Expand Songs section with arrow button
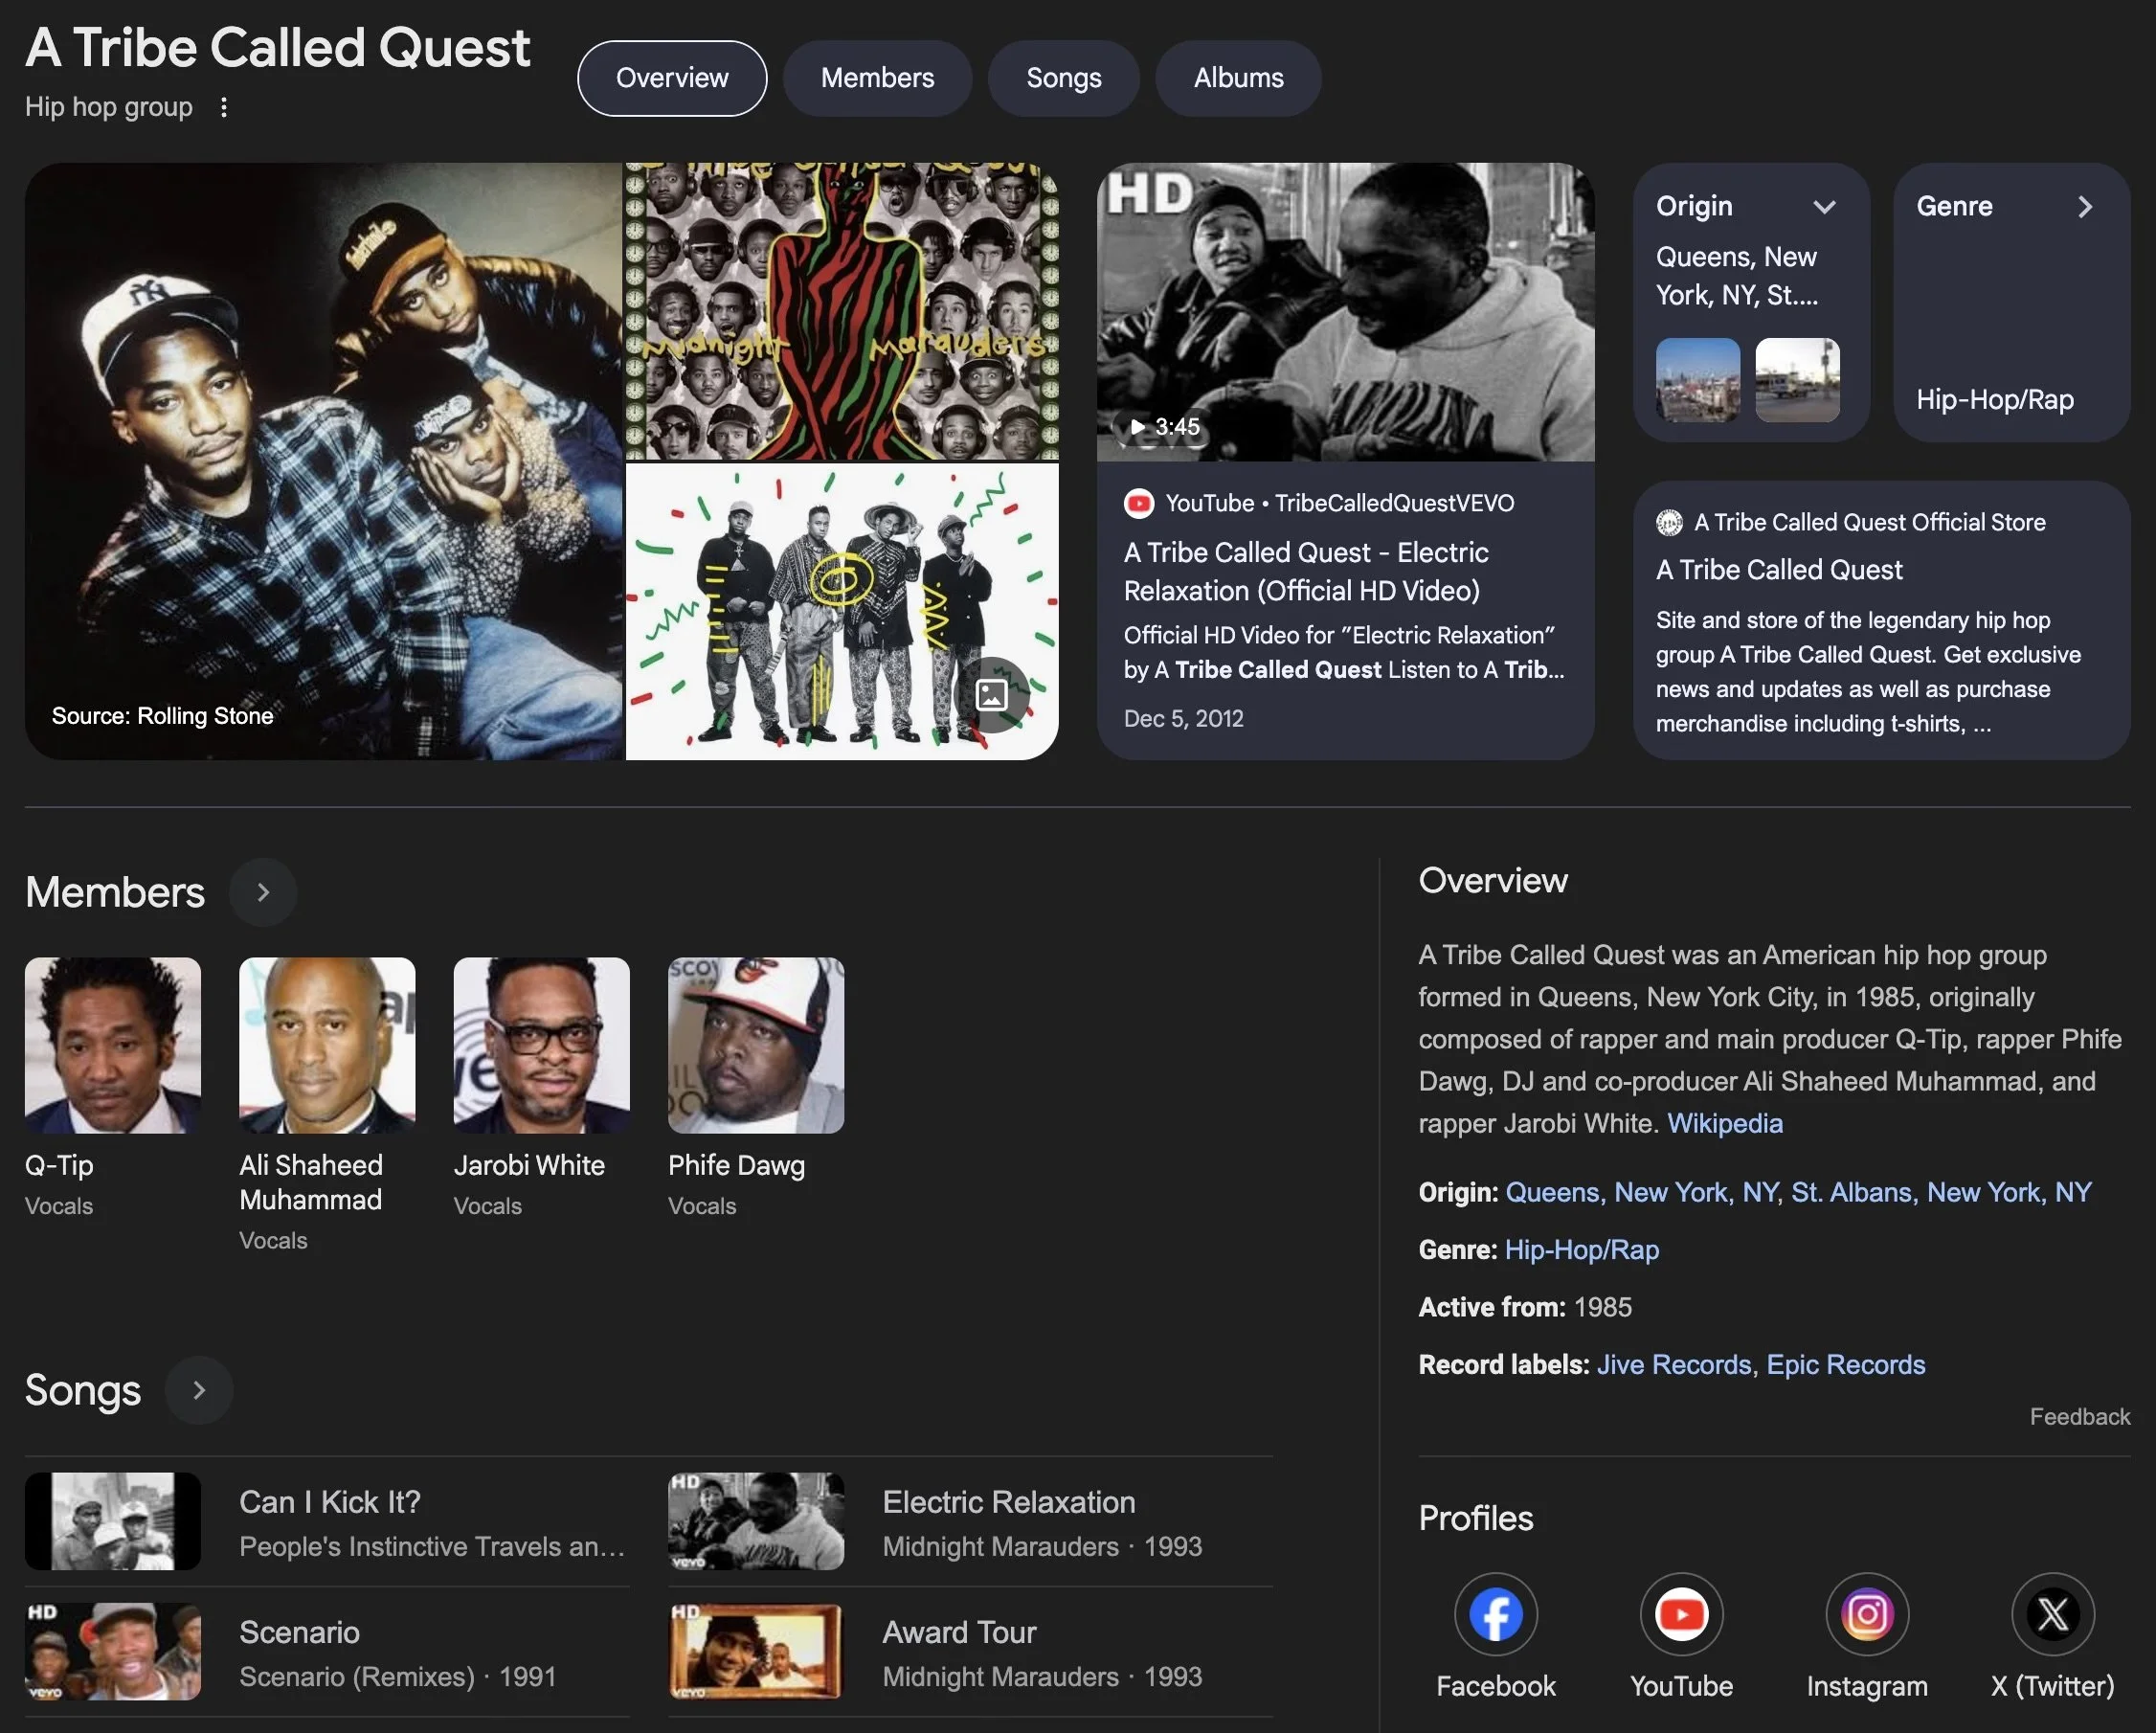The width and height of the screenshot is (2156, 1733). point(199,1390)
